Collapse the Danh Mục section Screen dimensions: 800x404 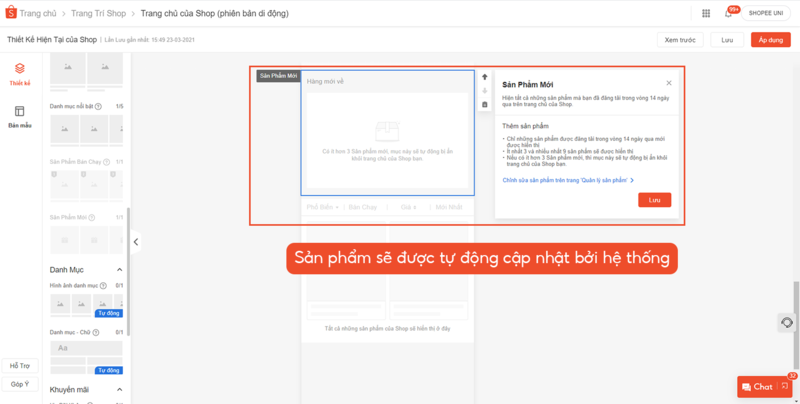[120, 270]
